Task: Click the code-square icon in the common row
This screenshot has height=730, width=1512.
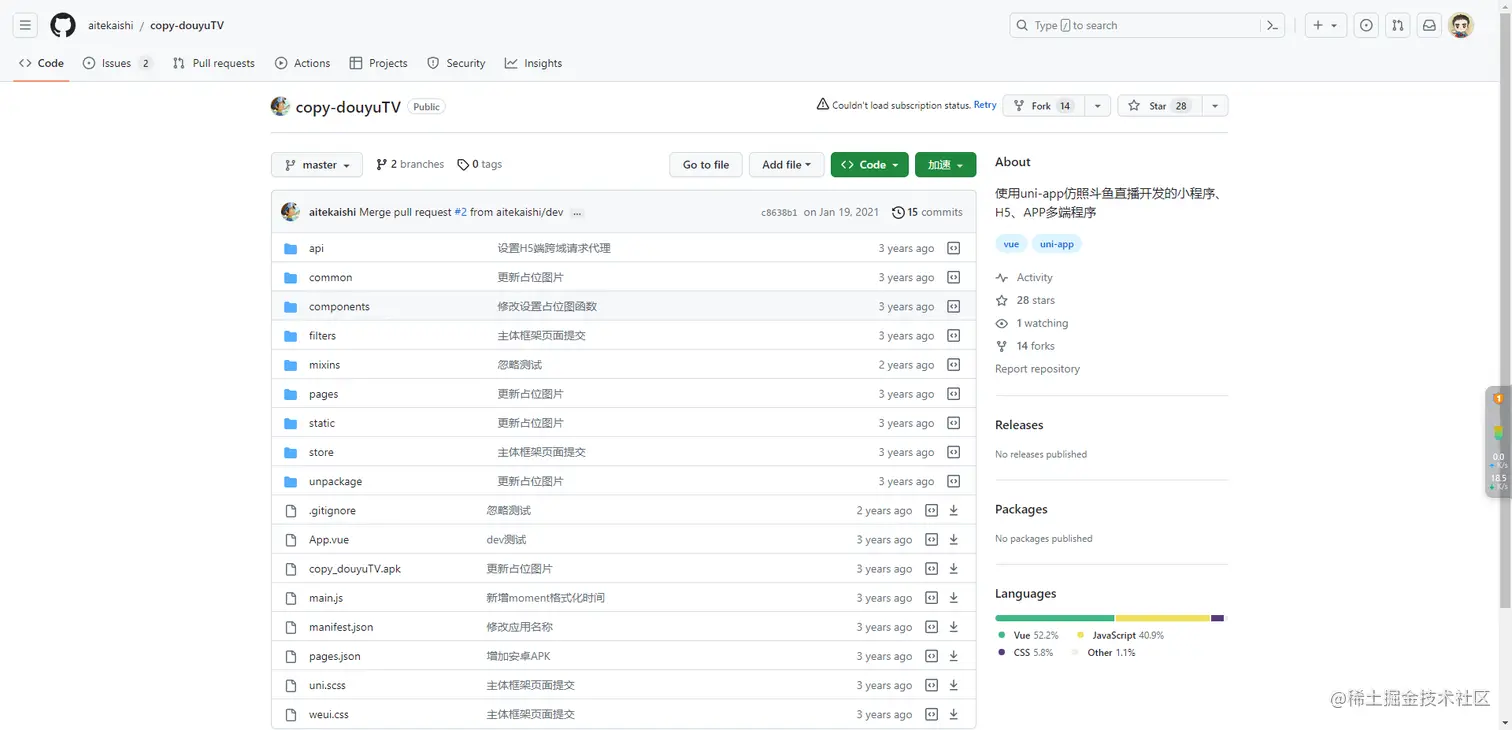Action: [x=954, y=277]
